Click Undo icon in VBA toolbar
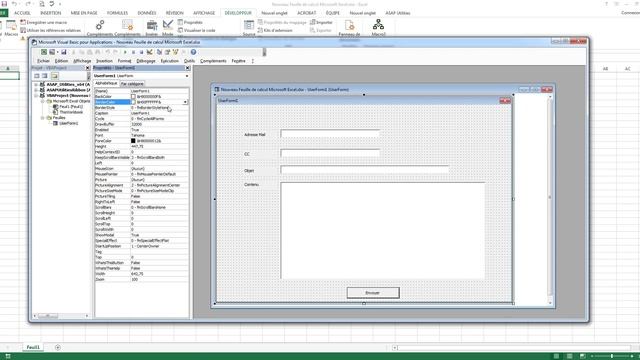 tap(108, 52)
